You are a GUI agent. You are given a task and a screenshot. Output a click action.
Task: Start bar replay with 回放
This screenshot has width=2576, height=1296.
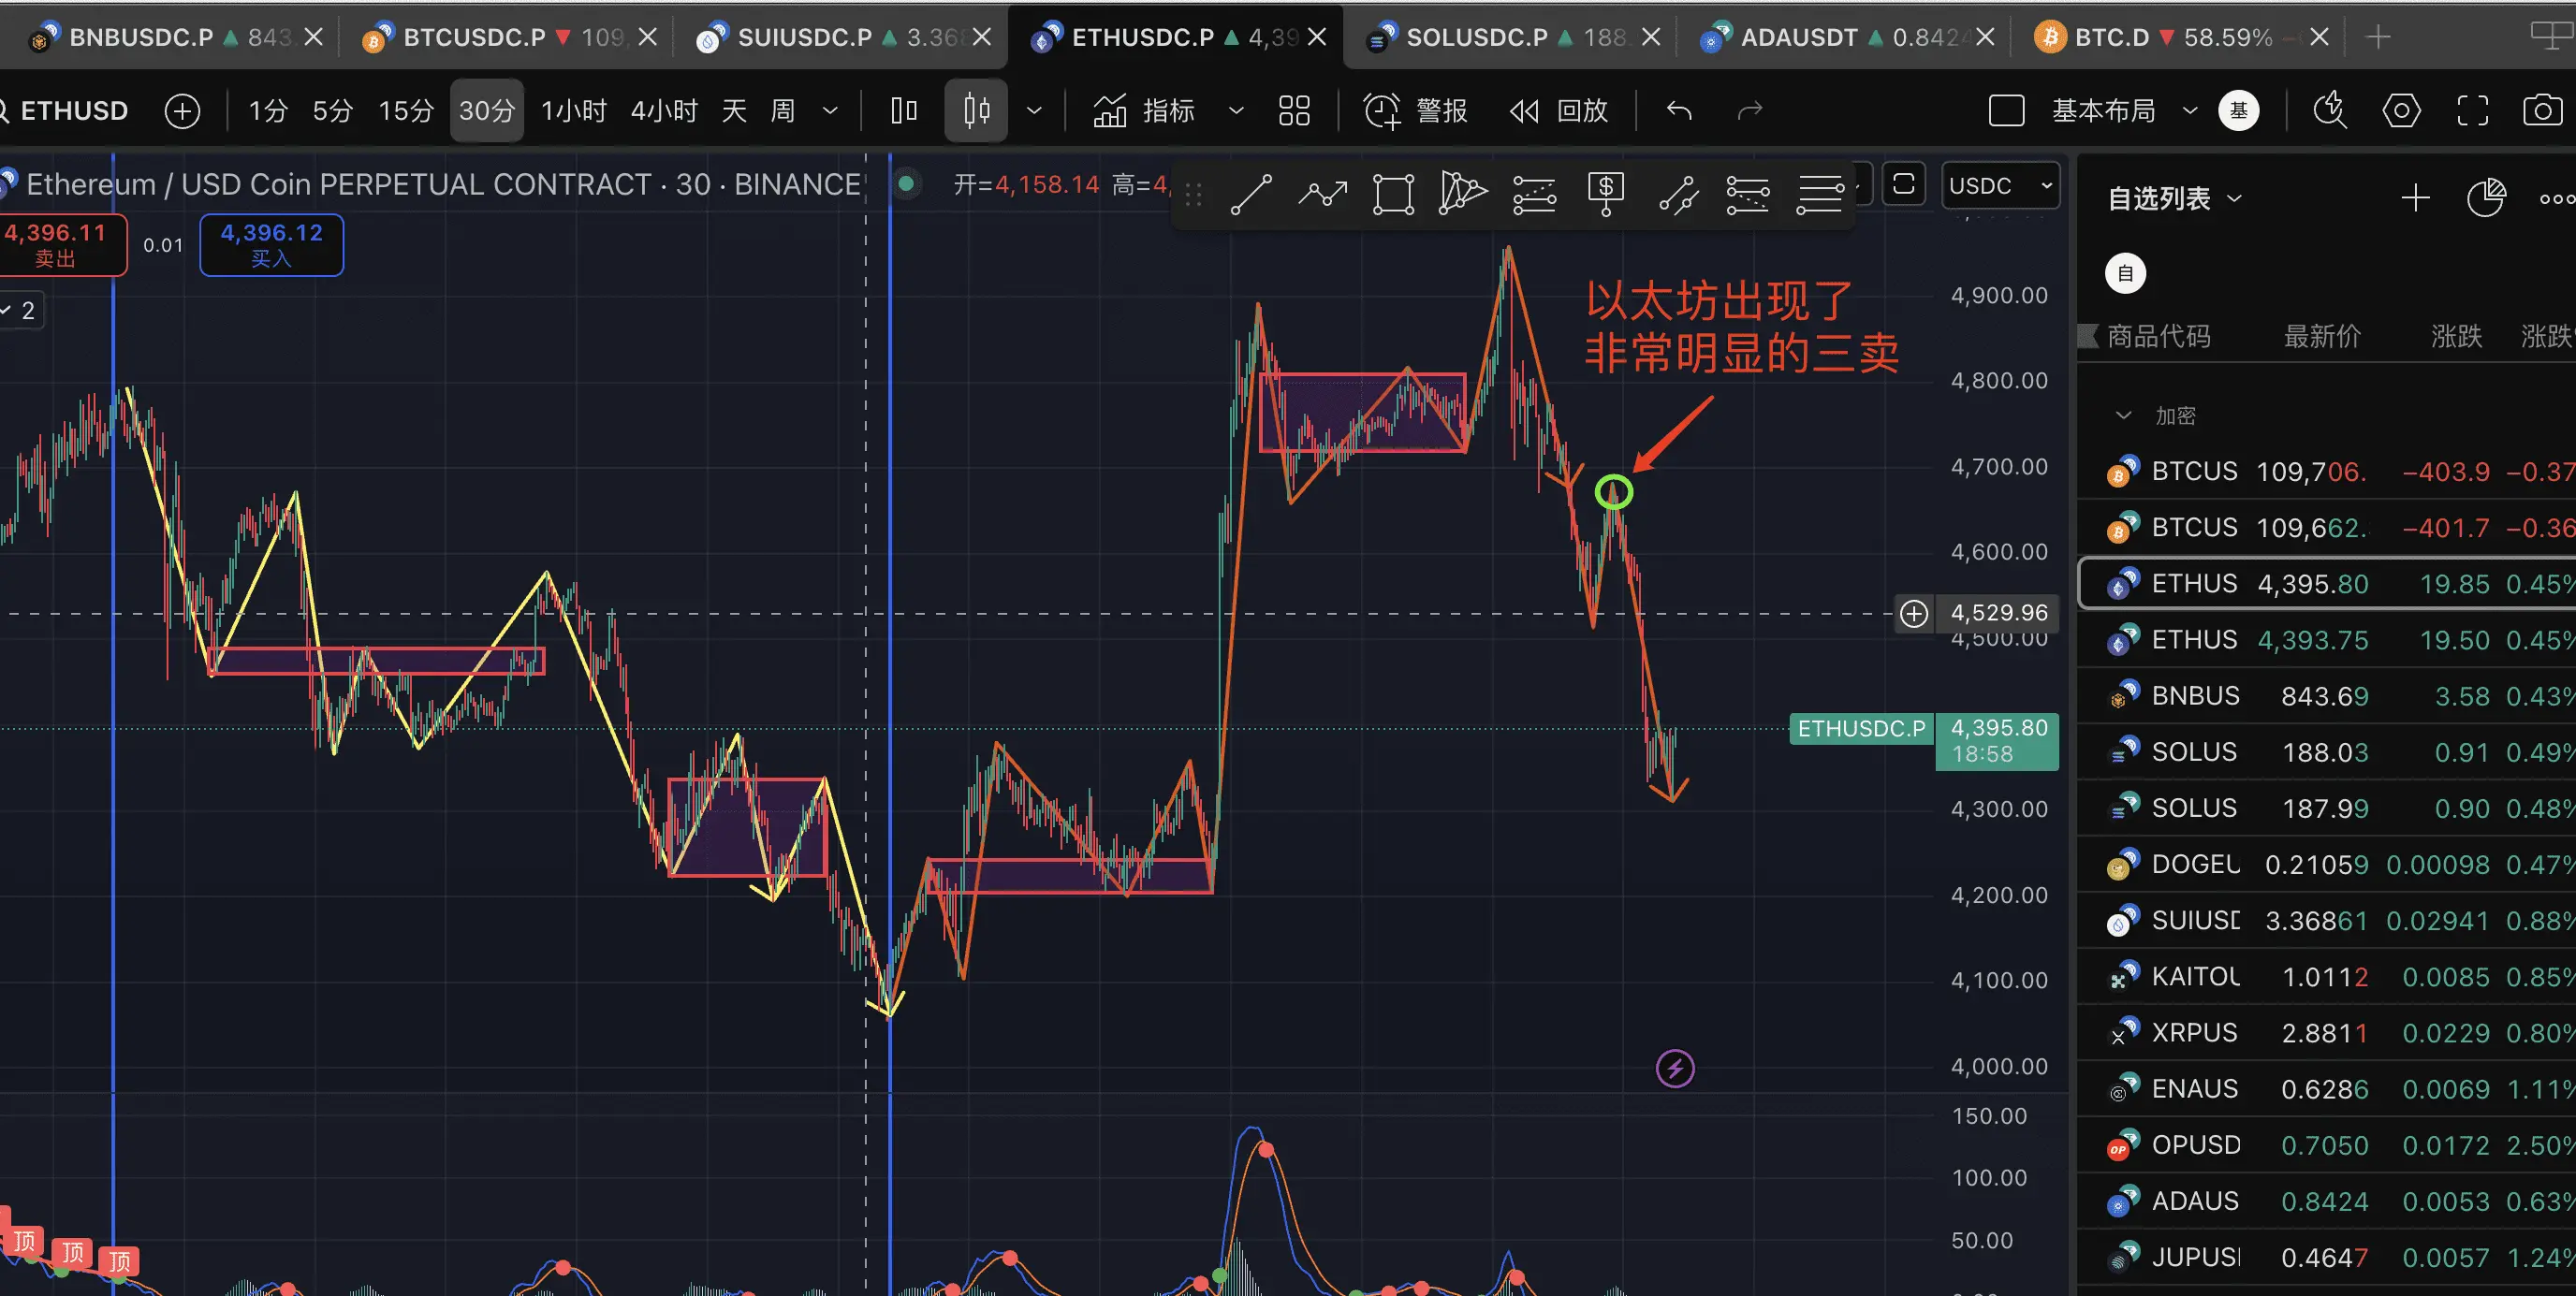click(x=1558, y=110)
